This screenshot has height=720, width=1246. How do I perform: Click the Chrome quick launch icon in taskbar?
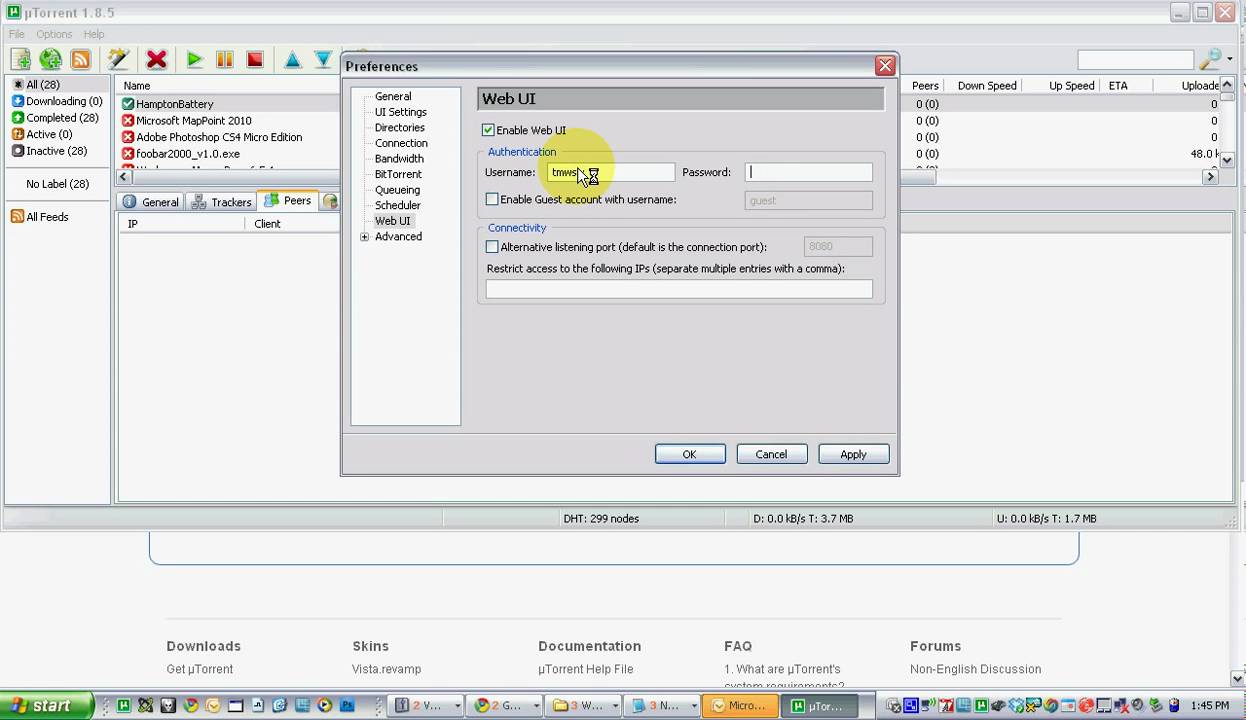tap(190, 706)
